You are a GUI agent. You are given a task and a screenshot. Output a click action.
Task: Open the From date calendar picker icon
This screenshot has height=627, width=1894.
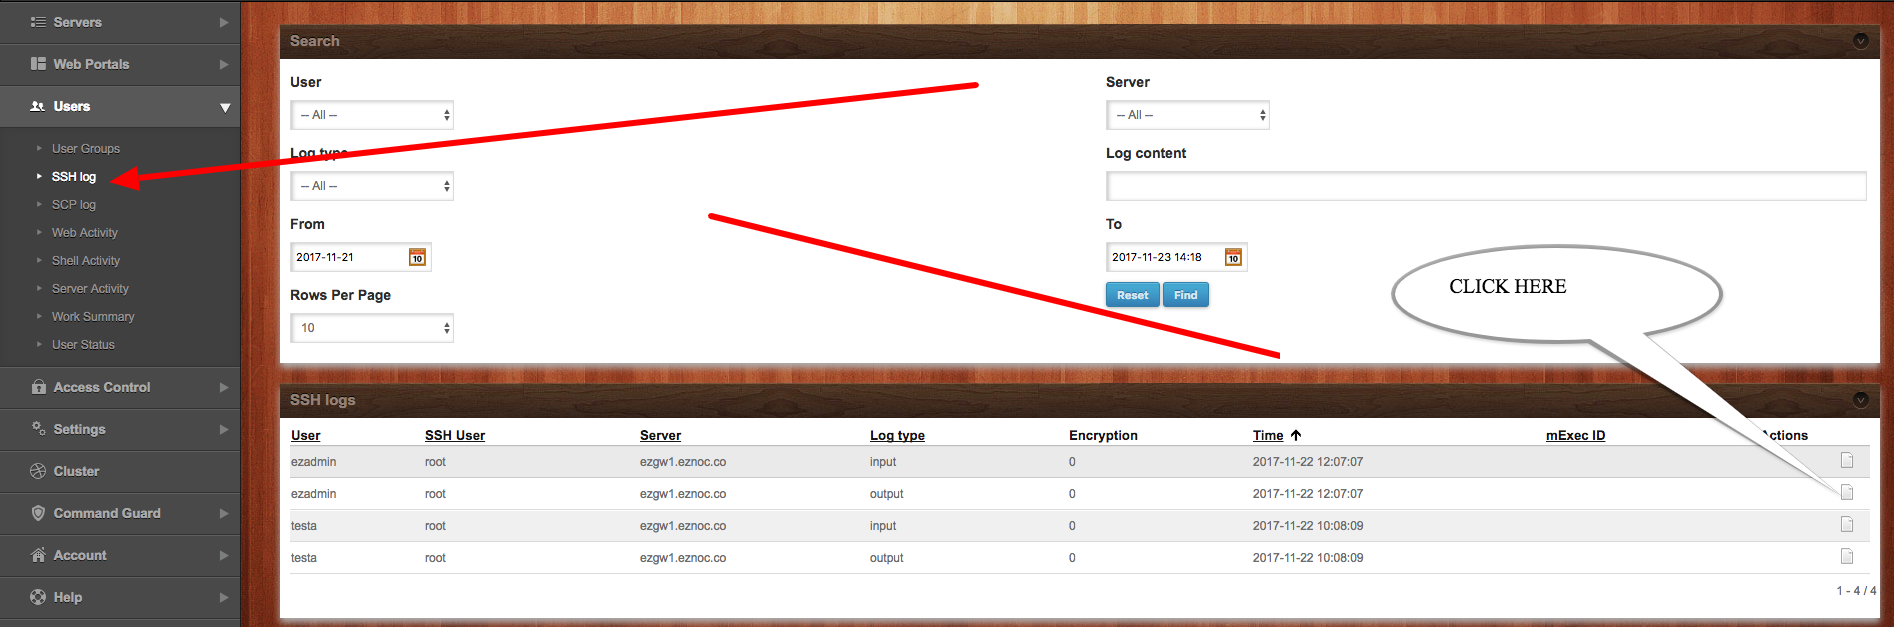click(417, 258)
